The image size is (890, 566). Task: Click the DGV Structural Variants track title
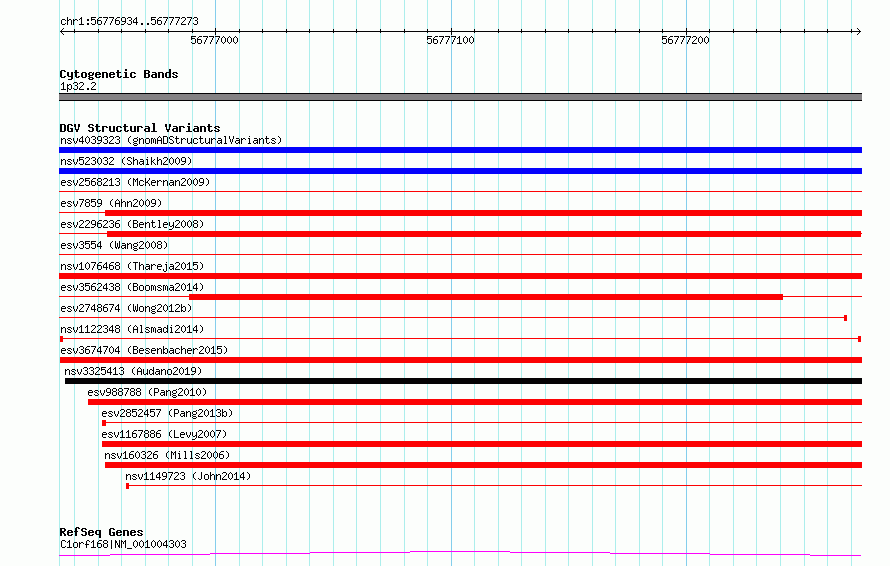(x=140, y=128)
